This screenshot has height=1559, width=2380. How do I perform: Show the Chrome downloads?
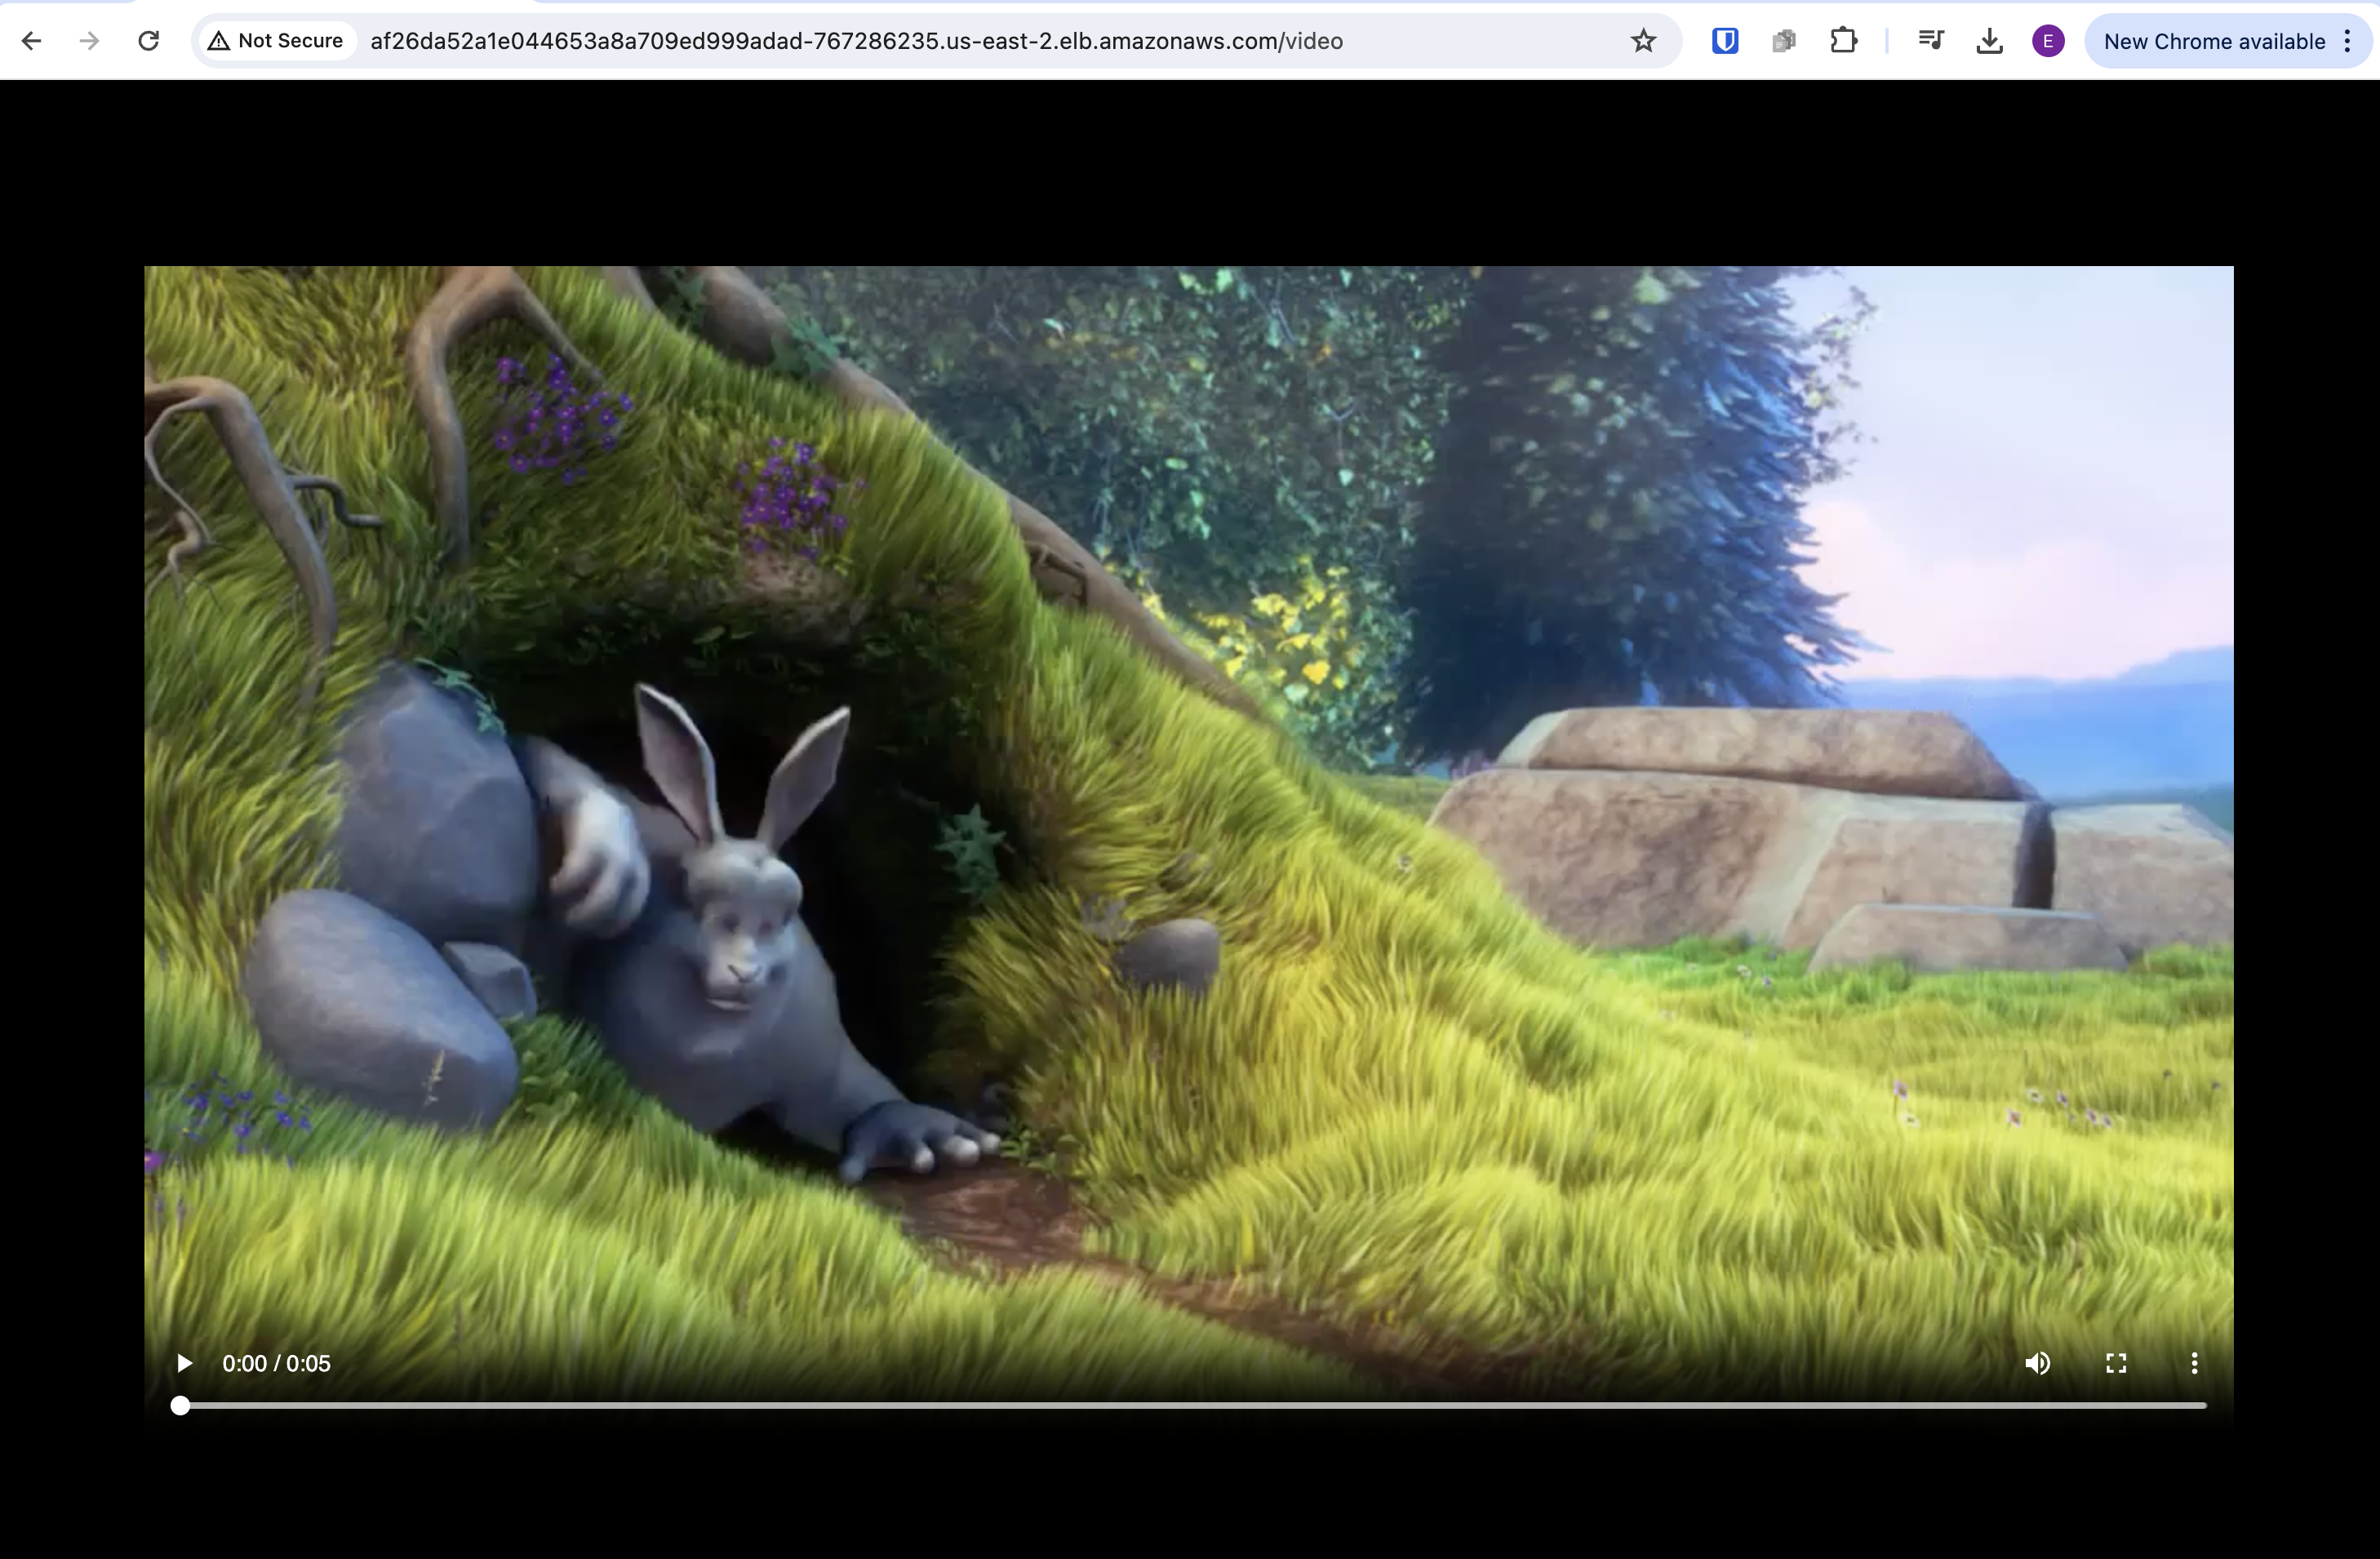(x=1990, y=41)
